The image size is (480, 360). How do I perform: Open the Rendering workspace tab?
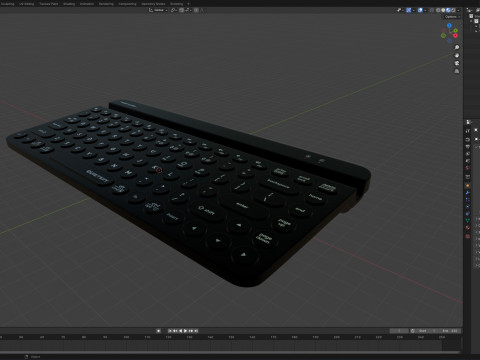click(x=106, y=4)
